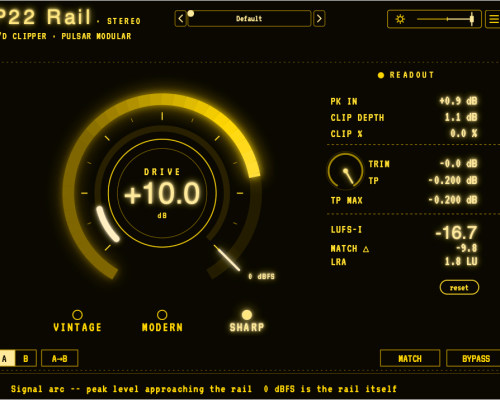
Task: Click the STEREO label in the header
Action: point(124,21)
